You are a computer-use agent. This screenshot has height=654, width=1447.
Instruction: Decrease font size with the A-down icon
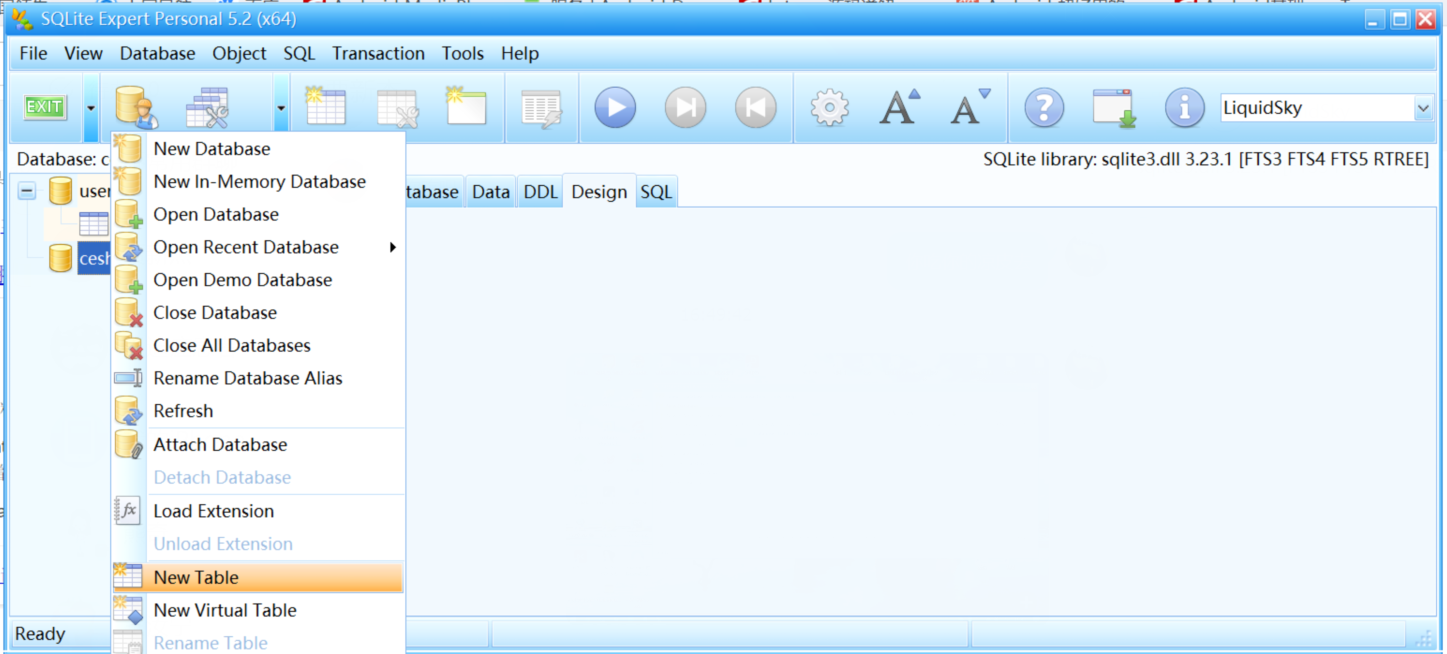[x=968, y=107]
